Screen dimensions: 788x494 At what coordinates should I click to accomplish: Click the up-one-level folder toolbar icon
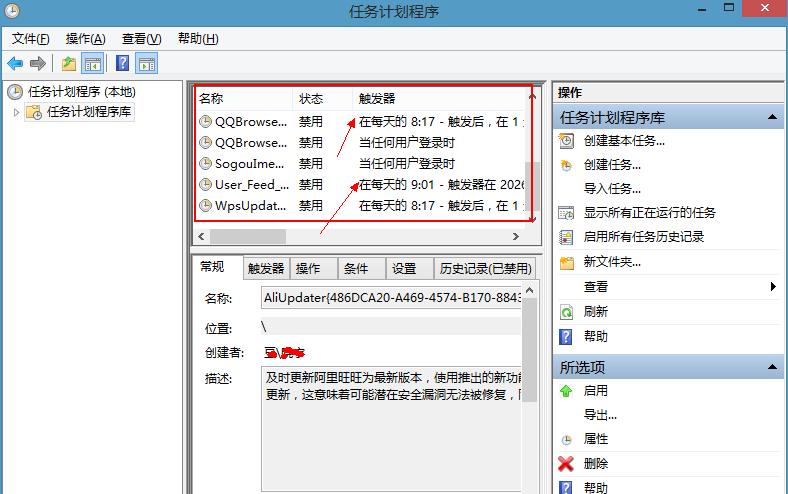tap(69, 64)
